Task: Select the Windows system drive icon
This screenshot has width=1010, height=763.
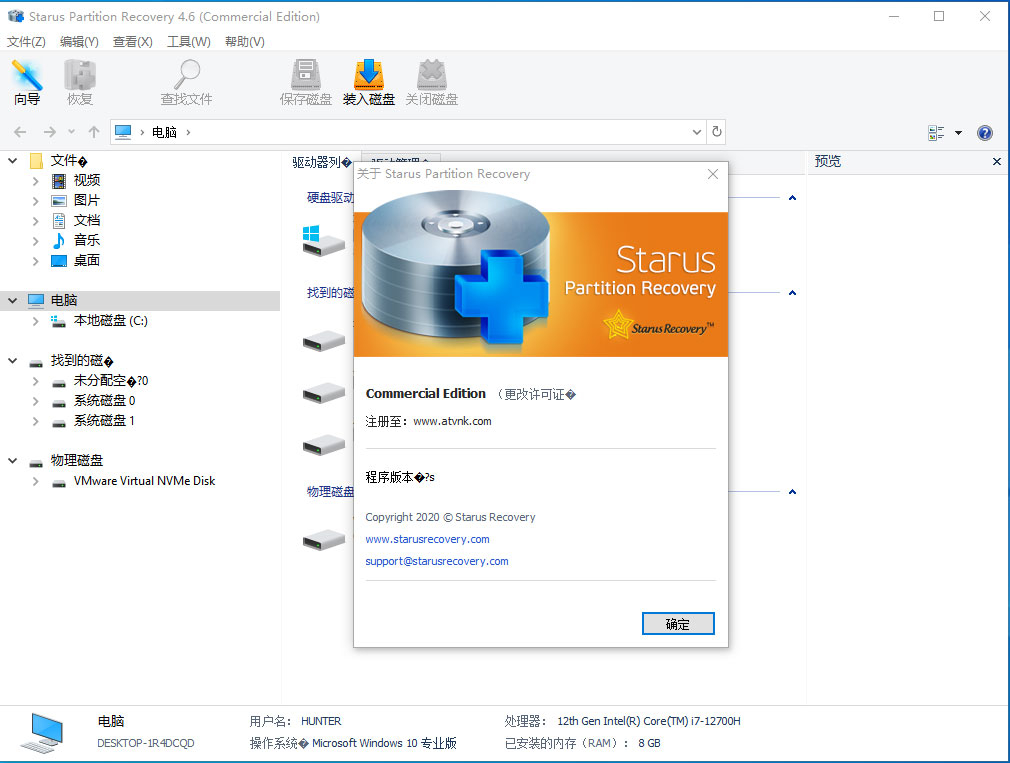Action: pyautogui.click(x=324, y=241)
